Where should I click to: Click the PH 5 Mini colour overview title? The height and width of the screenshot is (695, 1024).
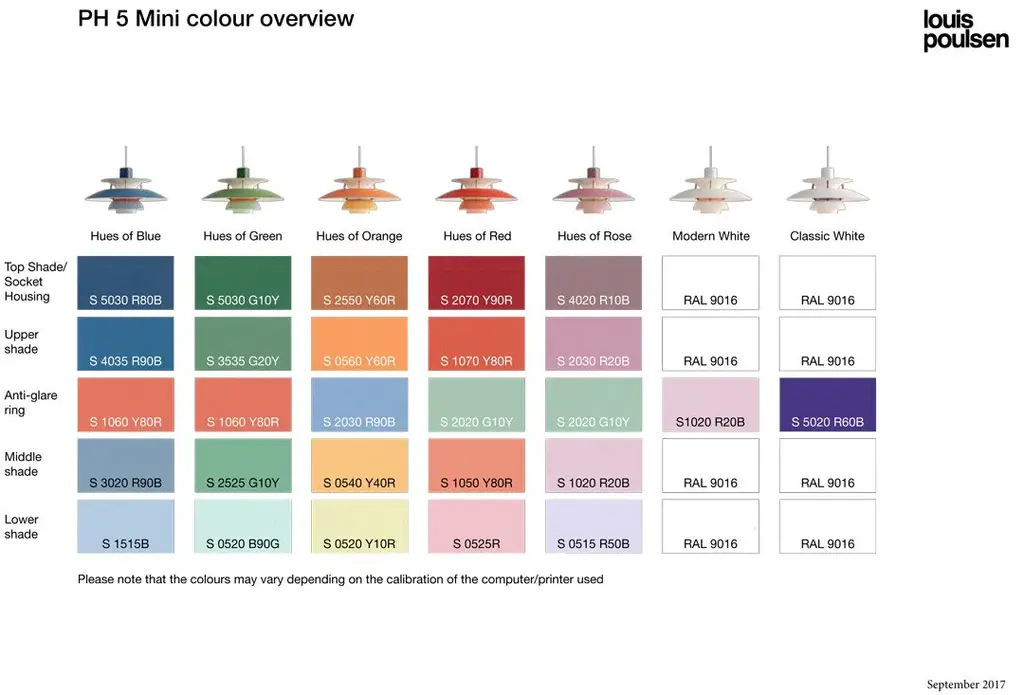click(216, 19)
